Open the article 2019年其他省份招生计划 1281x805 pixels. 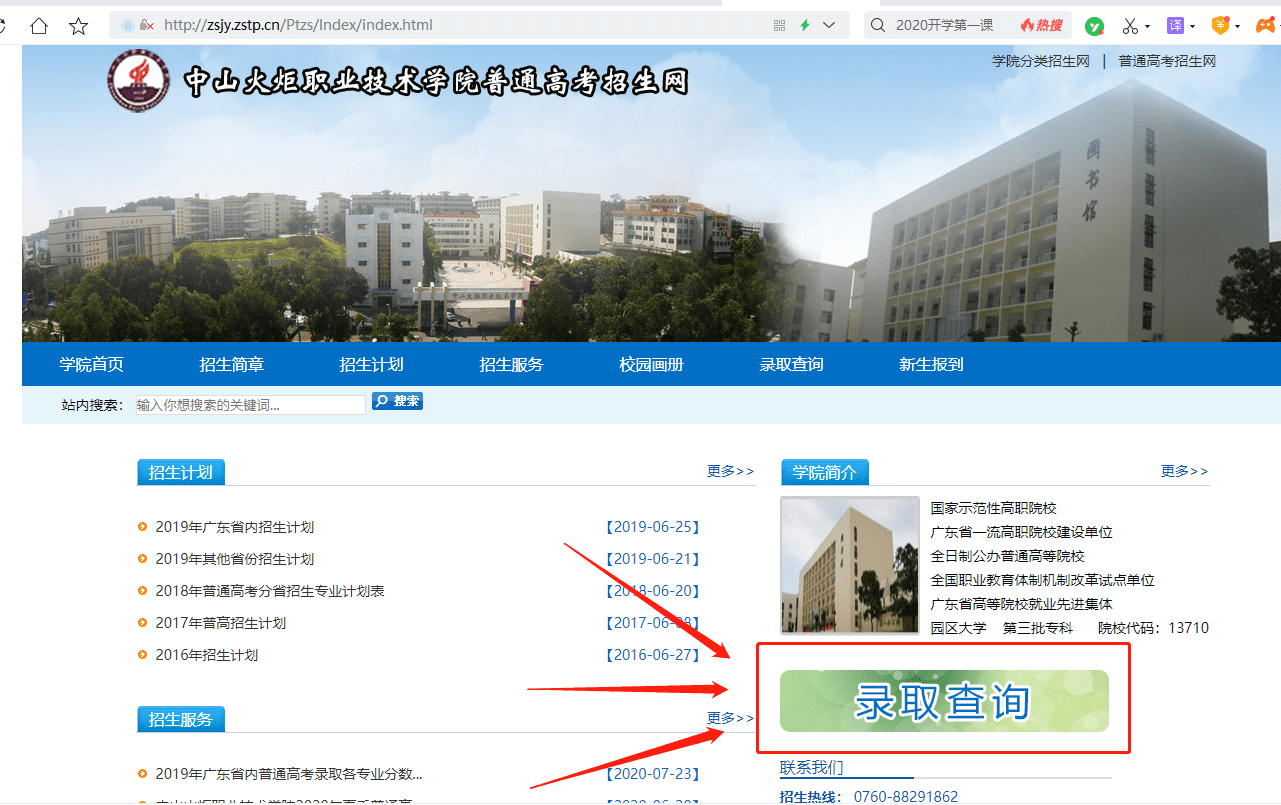[235, 559]
